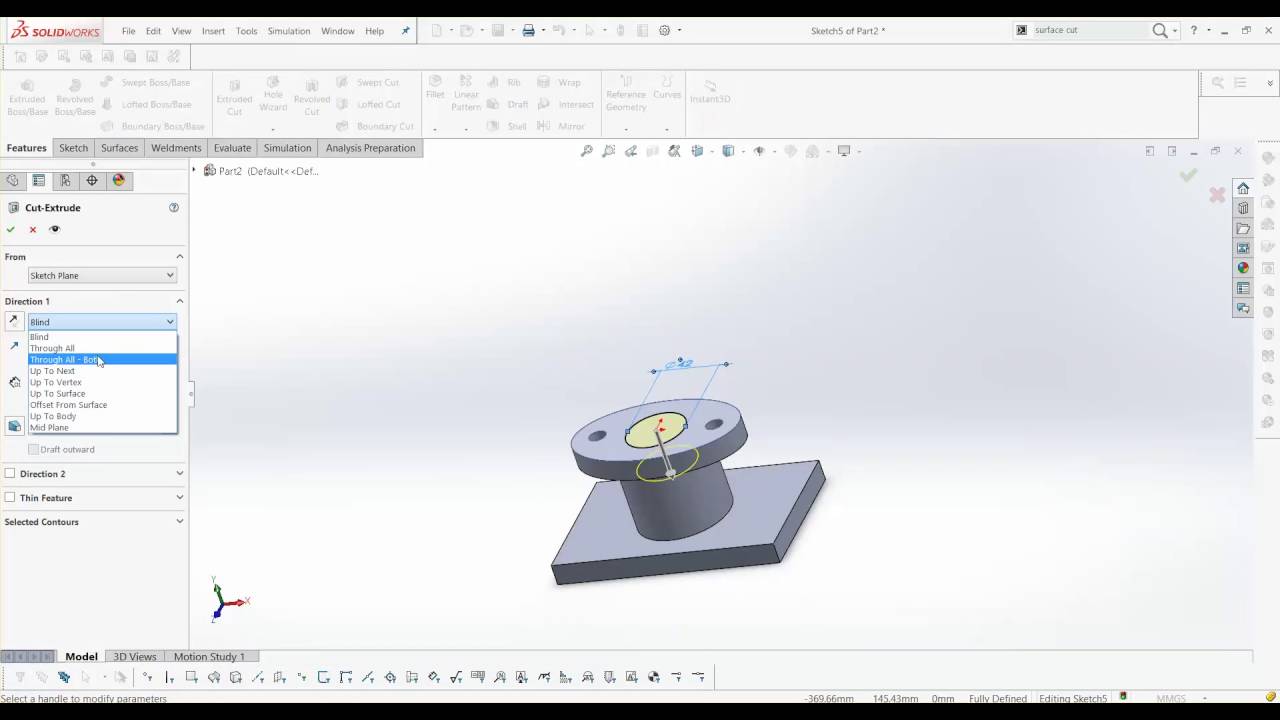This screenshot has height=720, width=1280.
Task: Click the search commands input field
Action: click(1090, 30)
